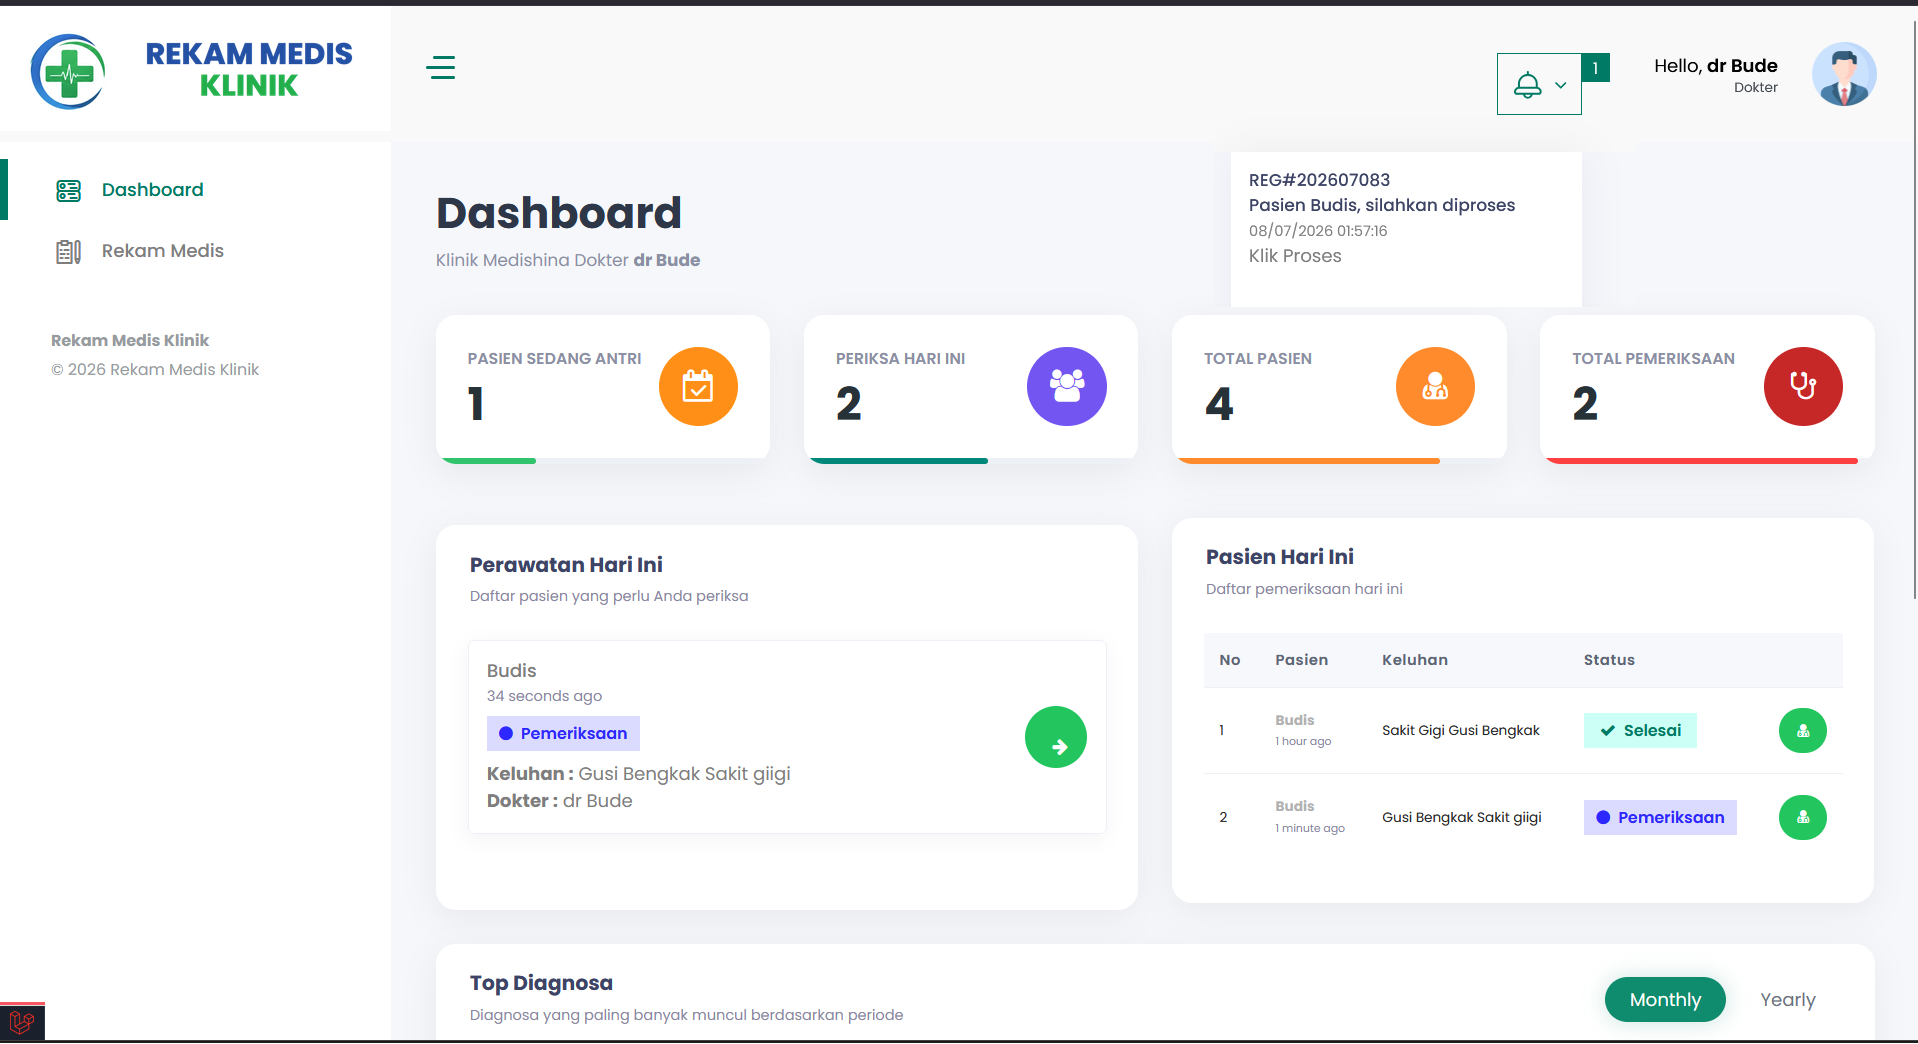Click registration number REG#202607083
Viewport: 1918px width, 1044px height.
1319,180
